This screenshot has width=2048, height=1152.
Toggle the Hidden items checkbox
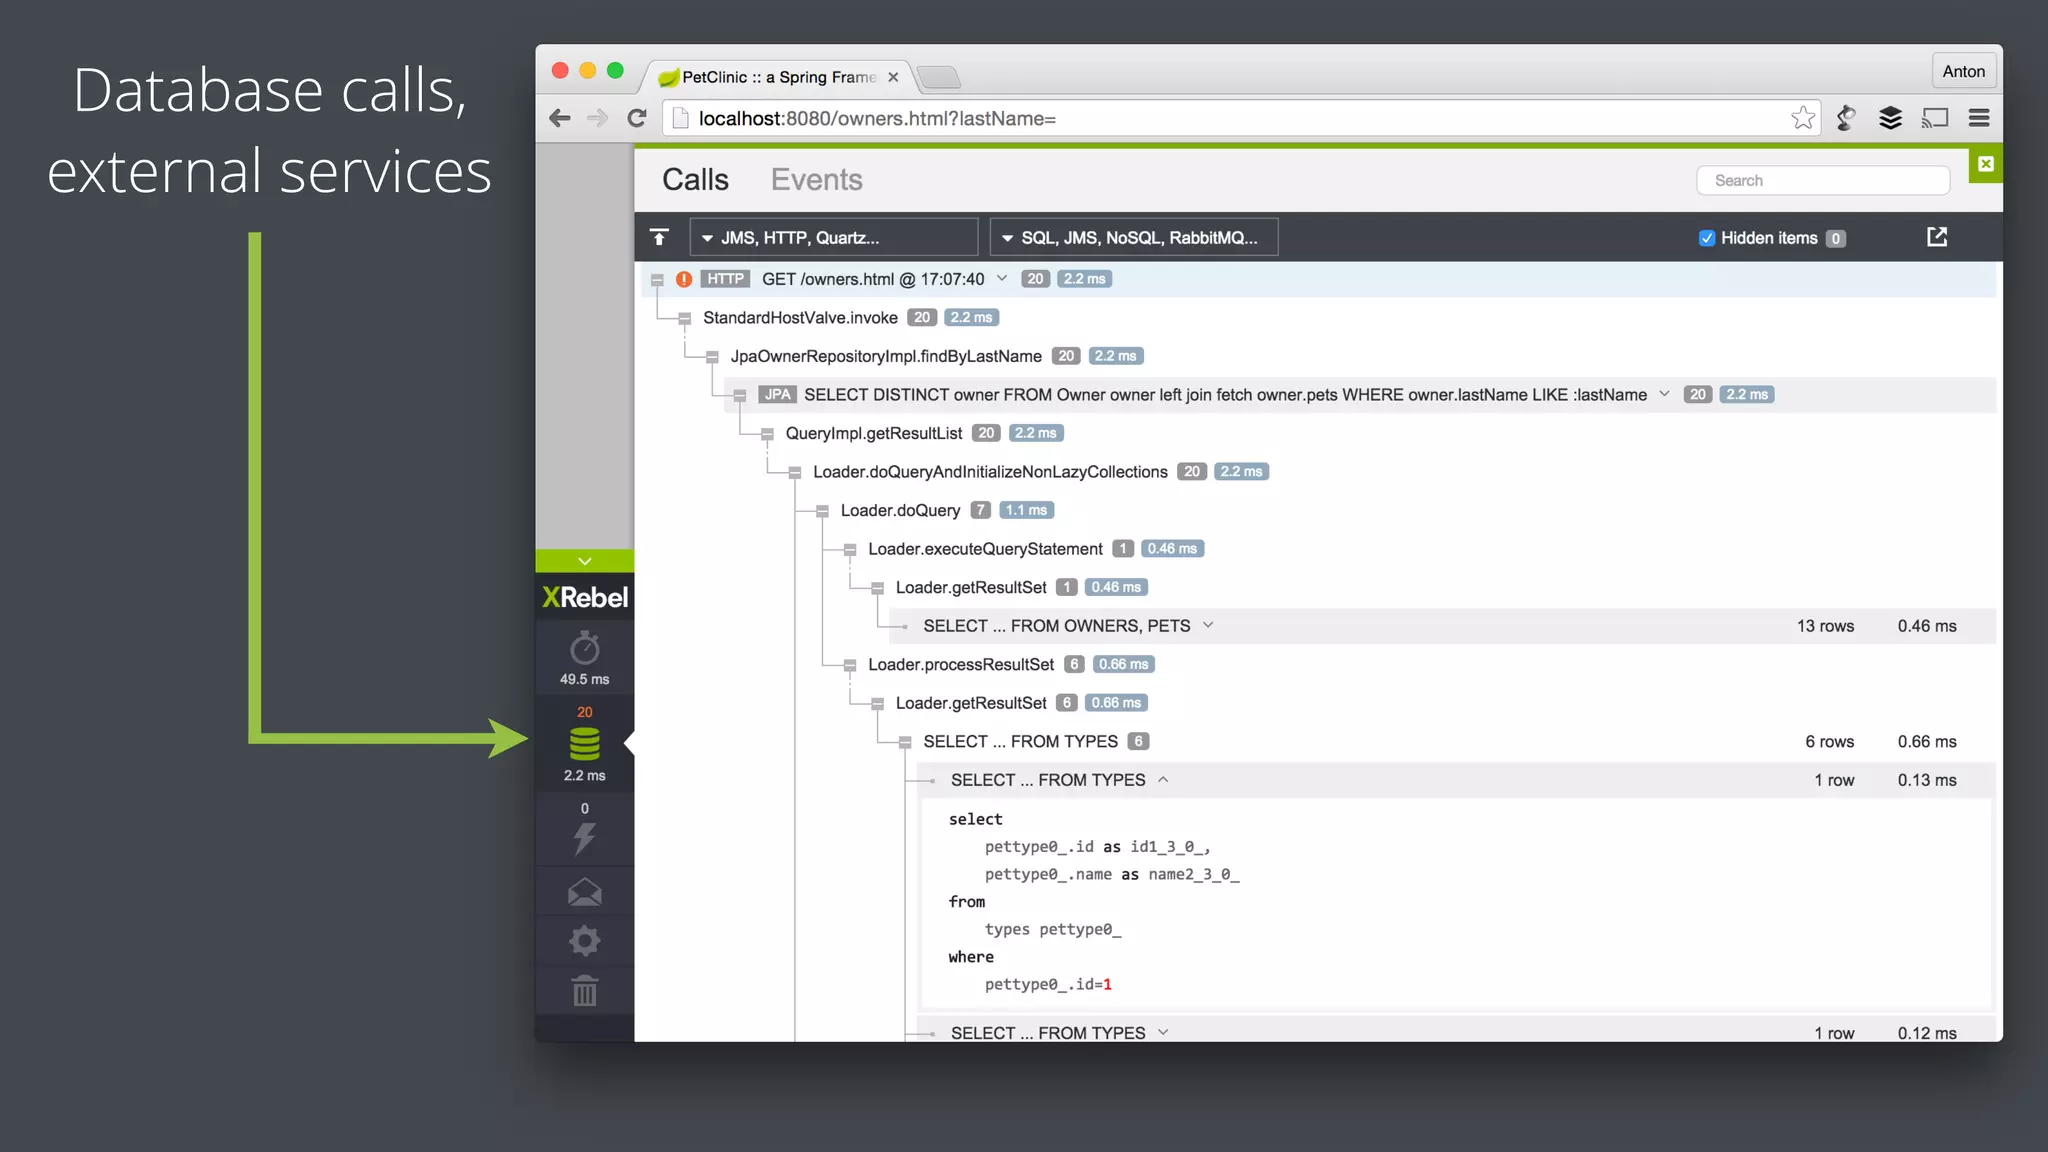pos(1707,238)
